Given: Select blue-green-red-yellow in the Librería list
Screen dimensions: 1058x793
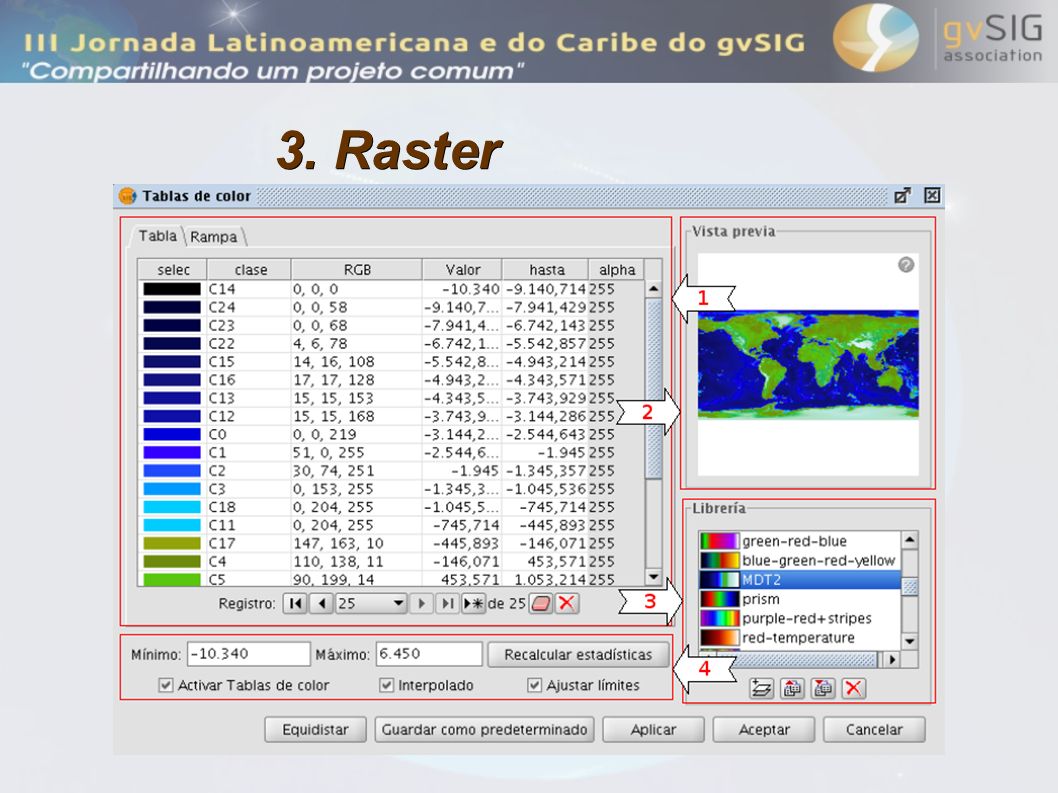Looking at the screenshot, I should 800,560.
